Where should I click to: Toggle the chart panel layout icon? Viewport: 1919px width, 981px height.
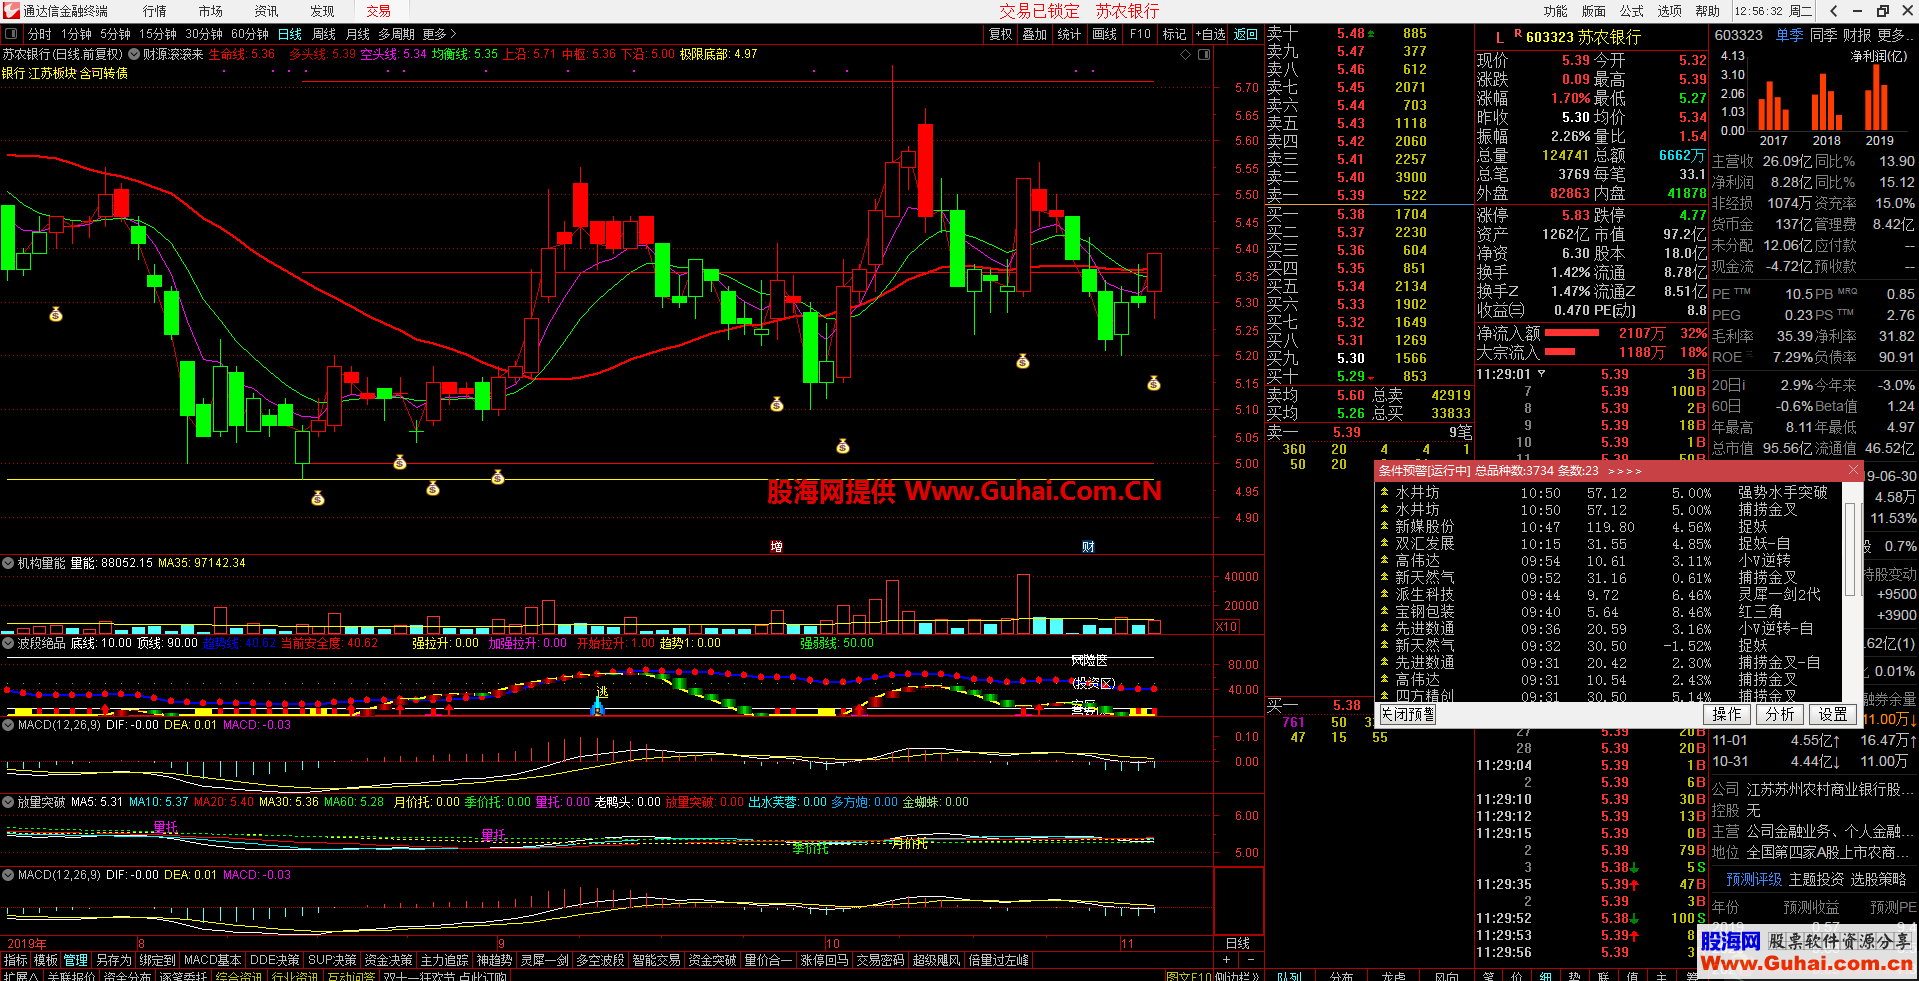pos(1204,55)
